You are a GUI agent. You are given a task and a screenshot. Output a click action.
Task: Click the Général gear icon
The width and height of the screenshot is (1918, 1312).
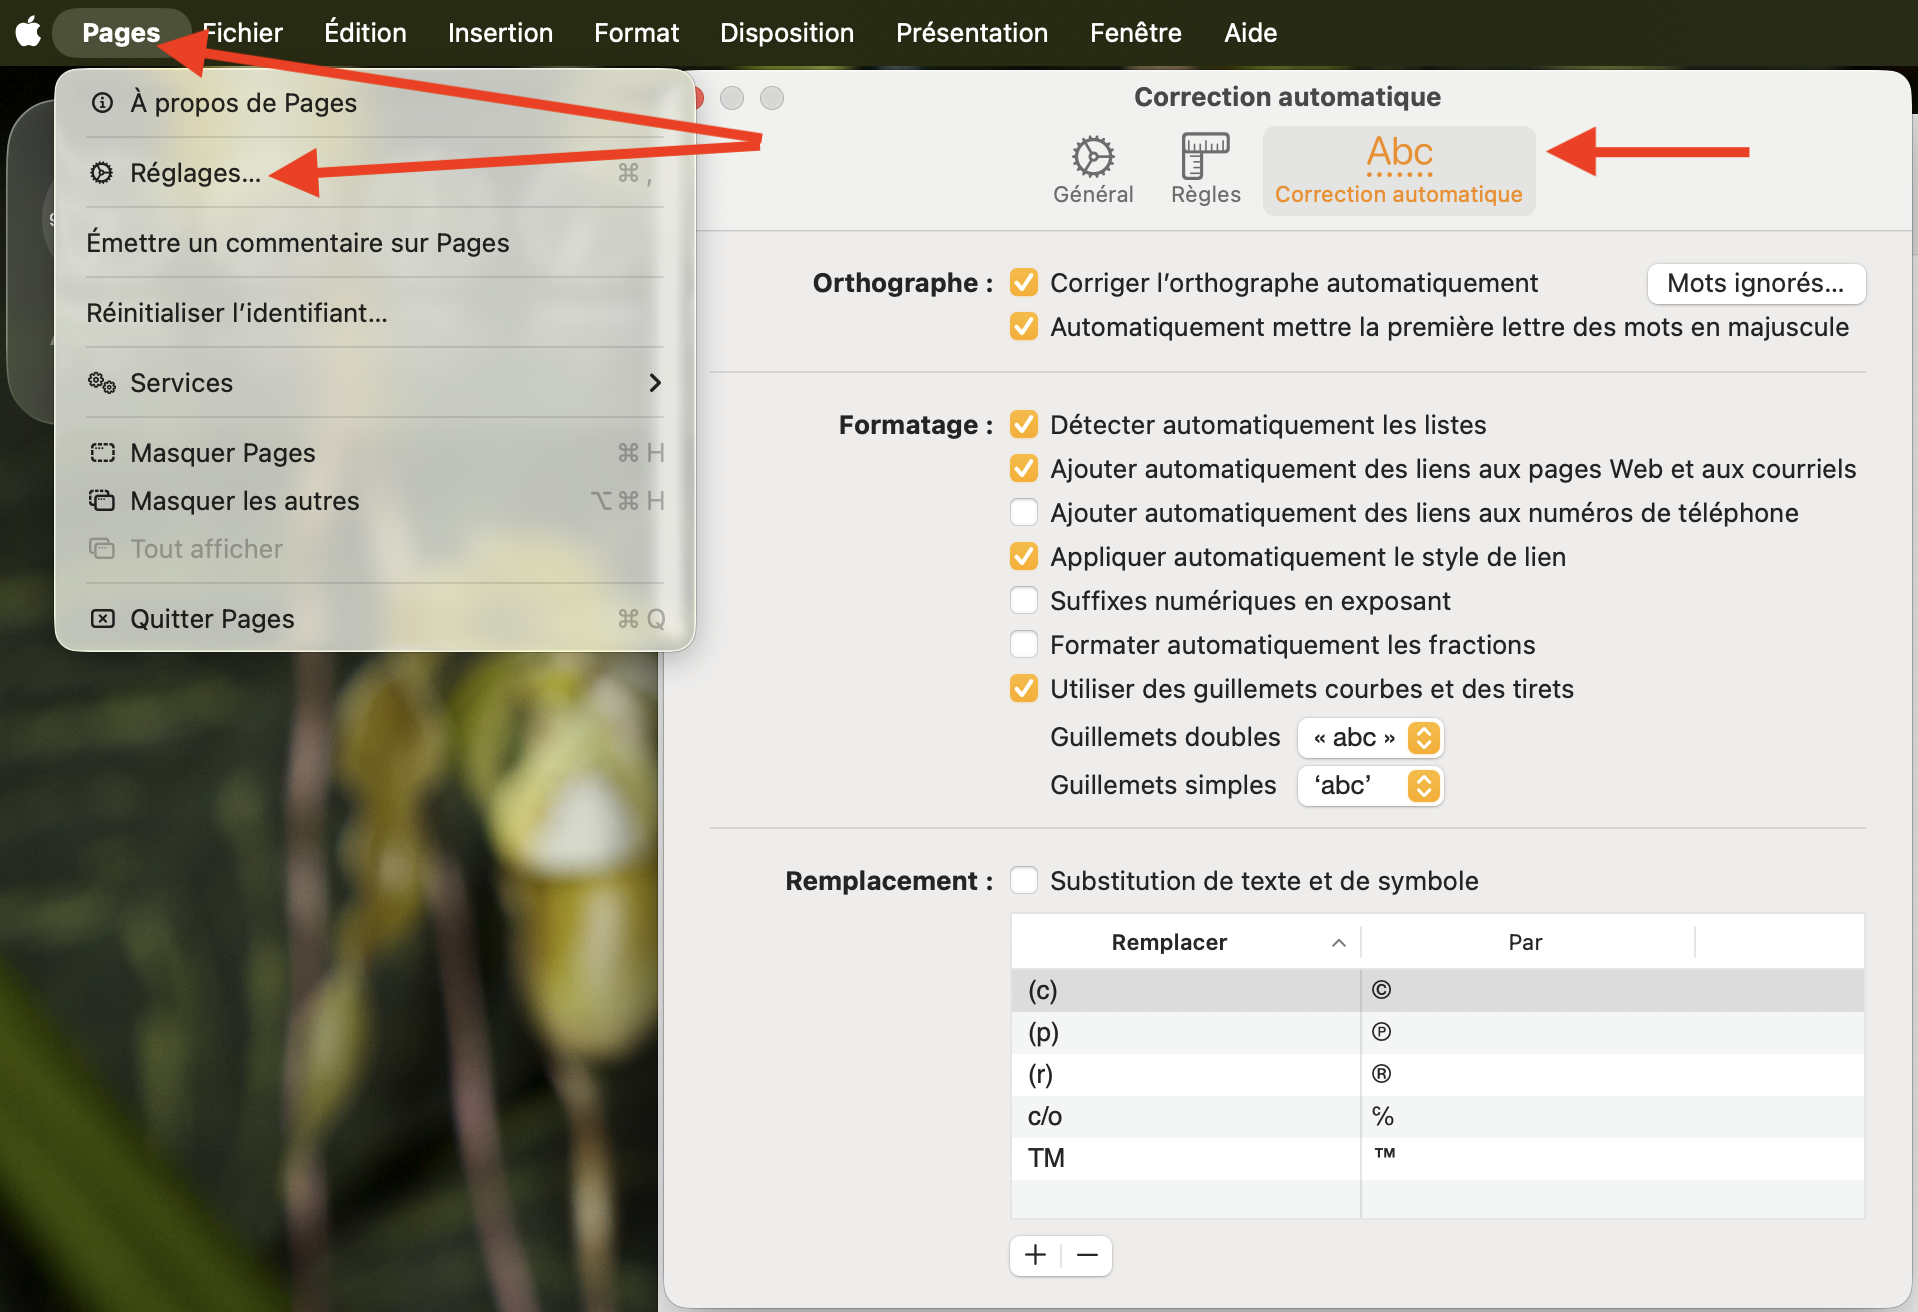(x=1093, y=157)
